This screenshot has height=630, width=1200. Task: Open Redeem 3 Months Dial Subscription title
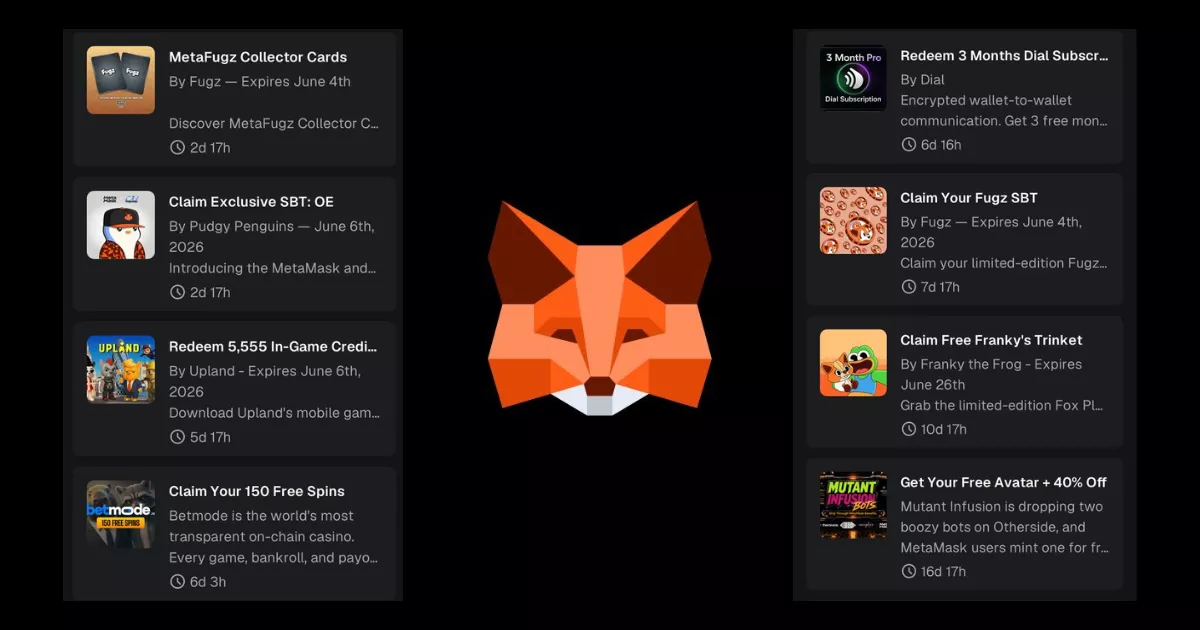tap(1004, 56)
